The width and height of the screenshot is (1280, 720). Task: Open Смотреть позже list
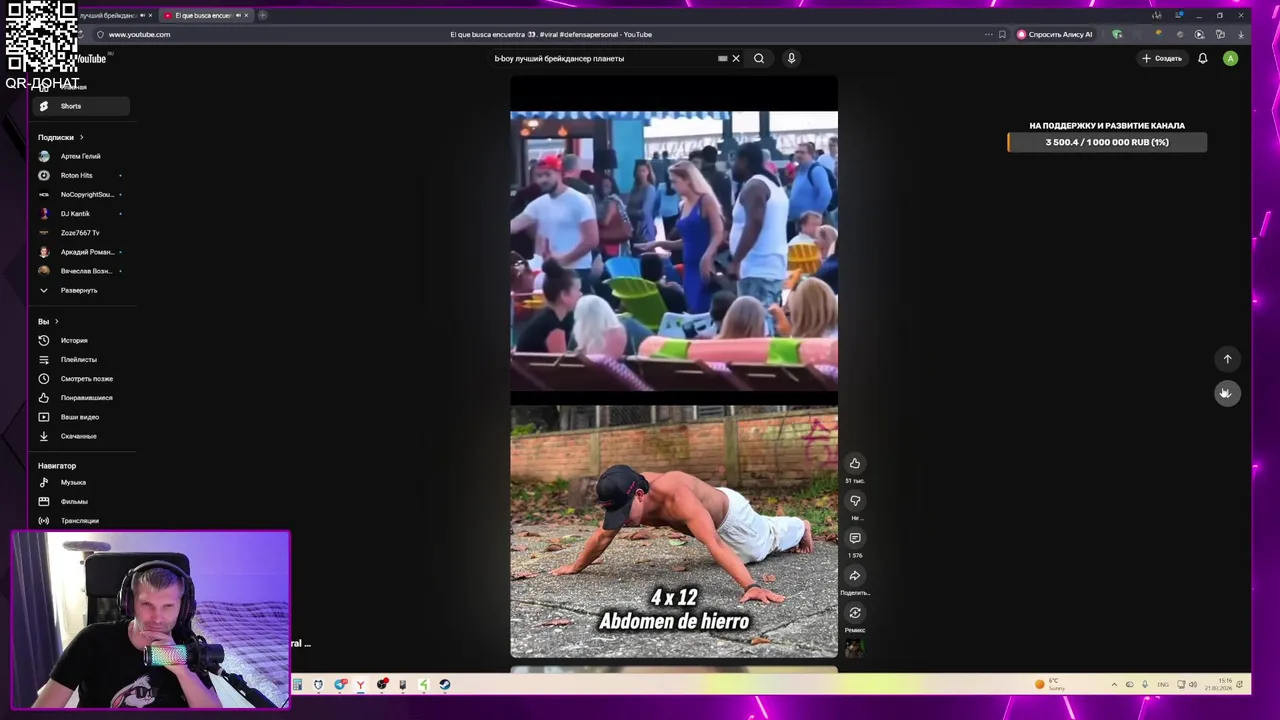[82, 378]
